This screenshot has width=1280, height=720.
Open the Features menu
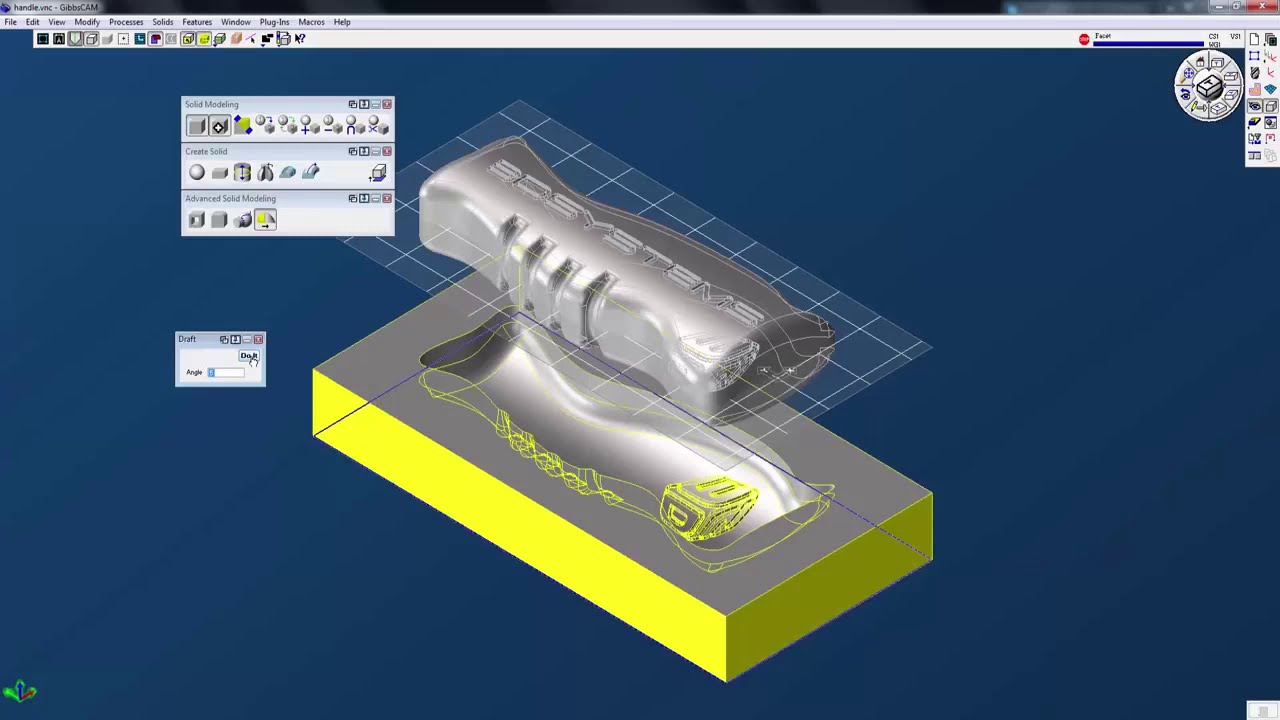197,22
